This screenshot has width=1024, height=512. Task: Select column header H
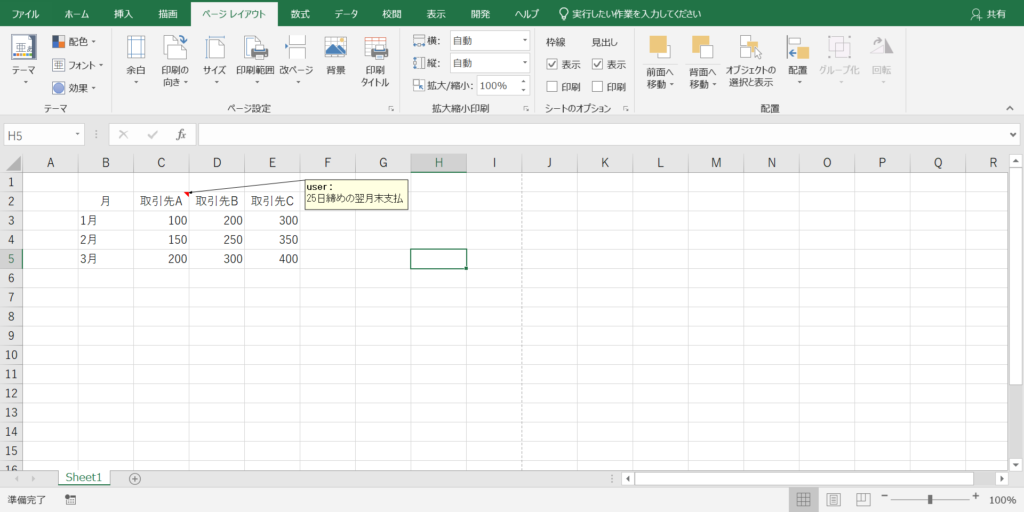[439, 163]
